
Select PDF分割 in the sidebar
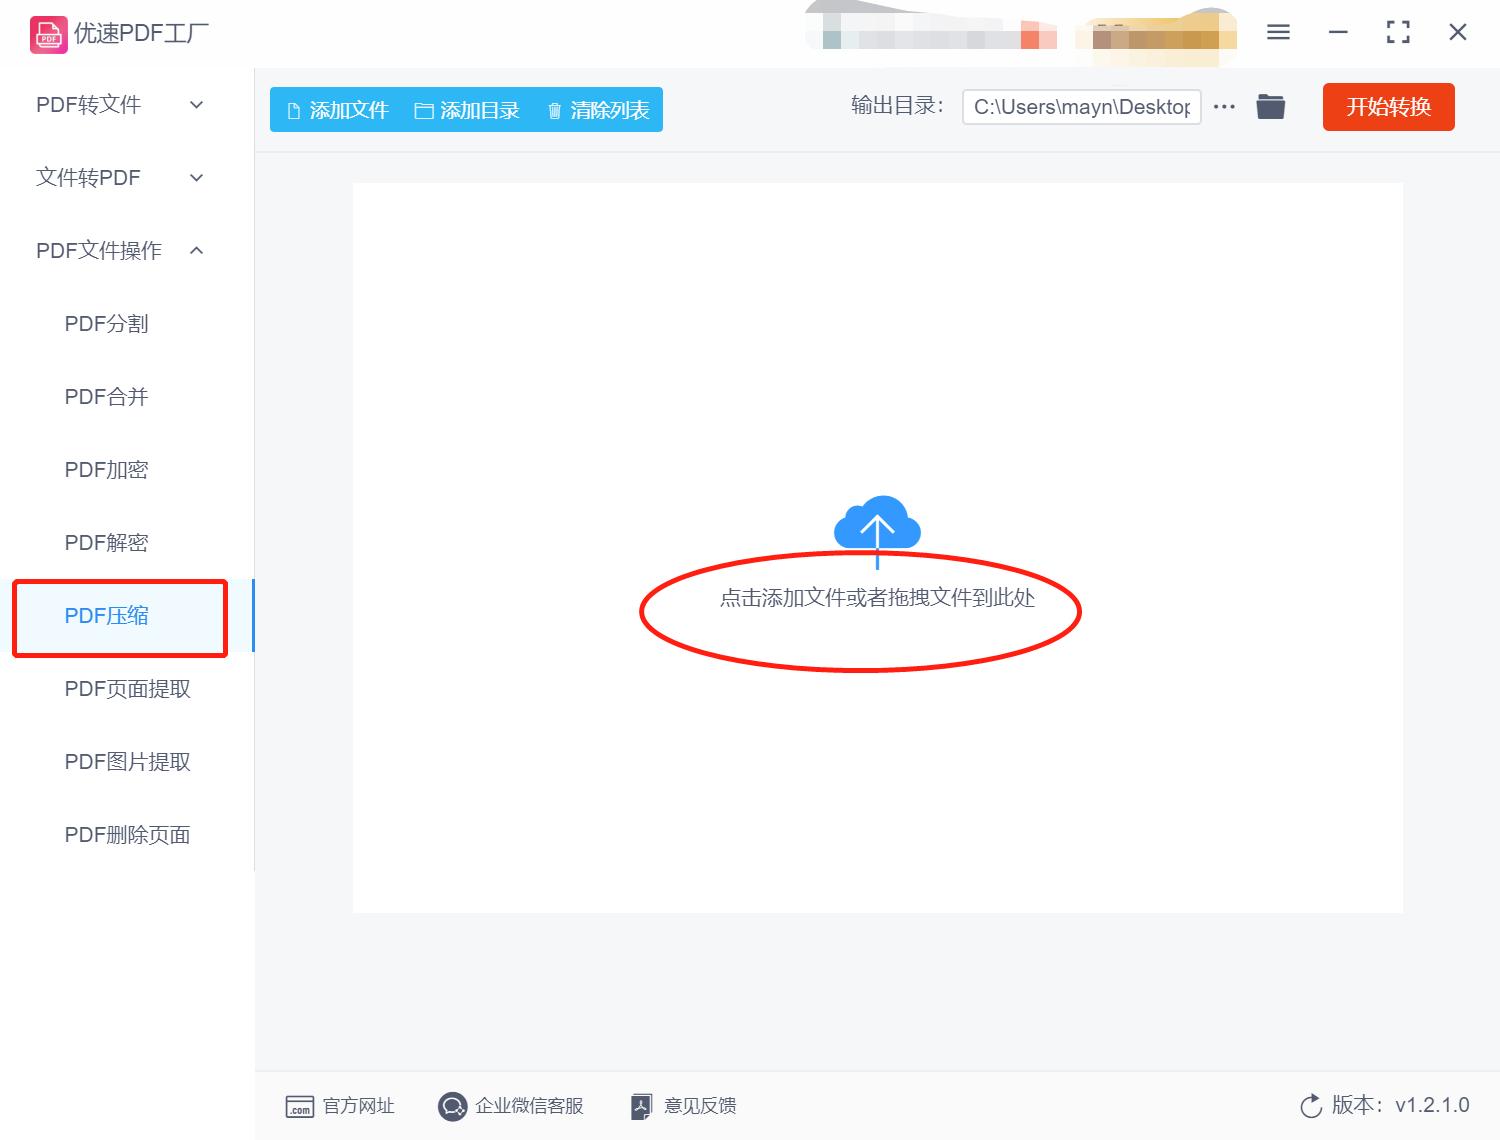[106, 323]
